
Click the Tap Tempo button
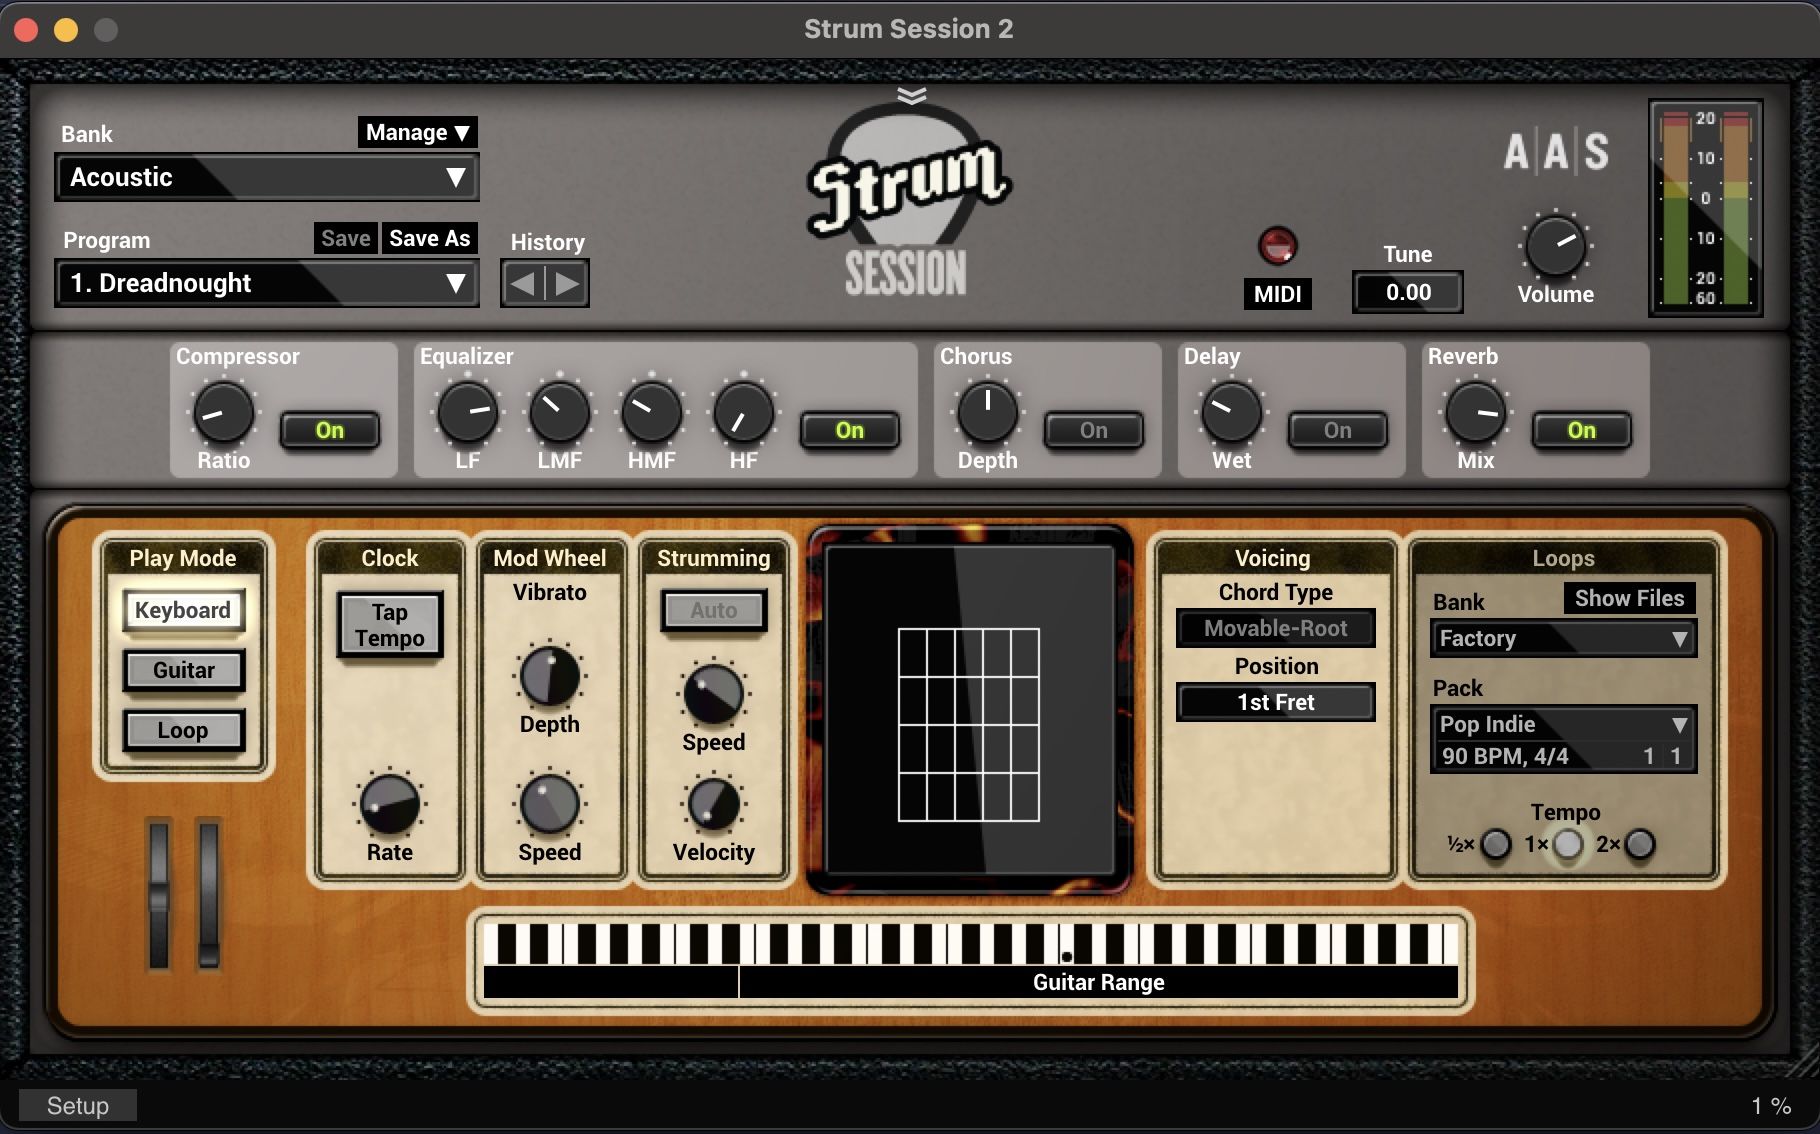click(390, 625)
